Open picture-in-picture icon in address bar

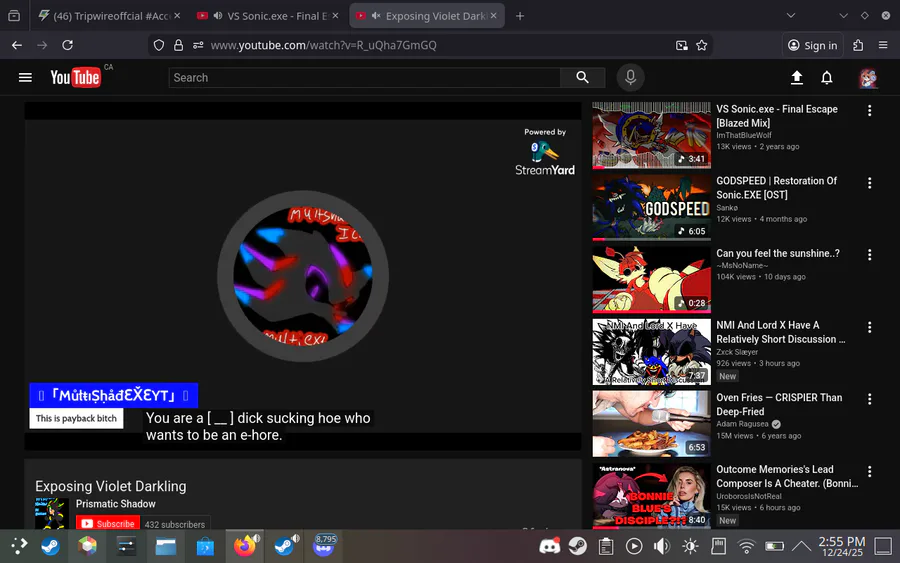click(681, 45)
